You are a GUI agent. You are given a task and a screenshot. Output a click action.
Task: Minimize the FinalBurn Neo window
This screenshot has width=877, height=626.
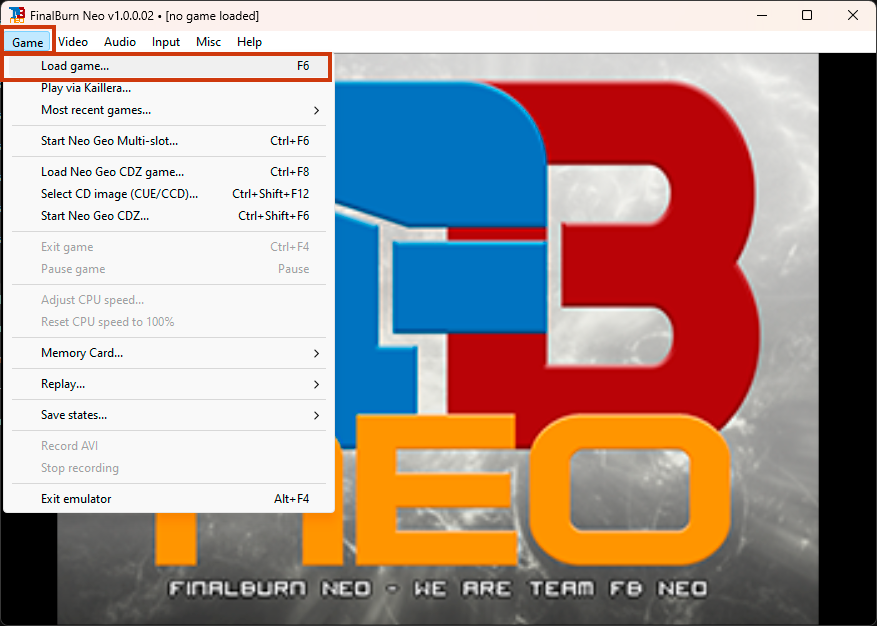click(x=761, y=15)
